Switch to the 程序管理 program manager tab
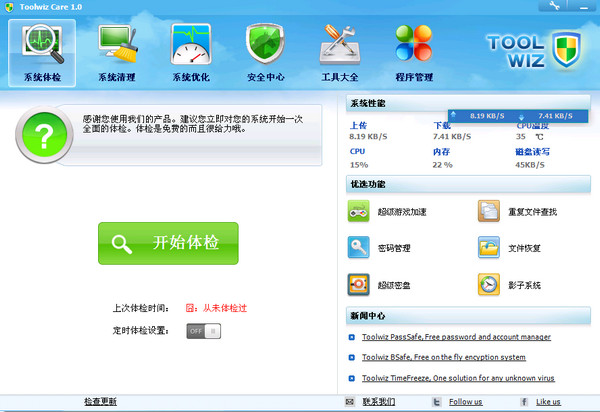The image size is (600, 412). pyautogui.click(x=414, y=53)
